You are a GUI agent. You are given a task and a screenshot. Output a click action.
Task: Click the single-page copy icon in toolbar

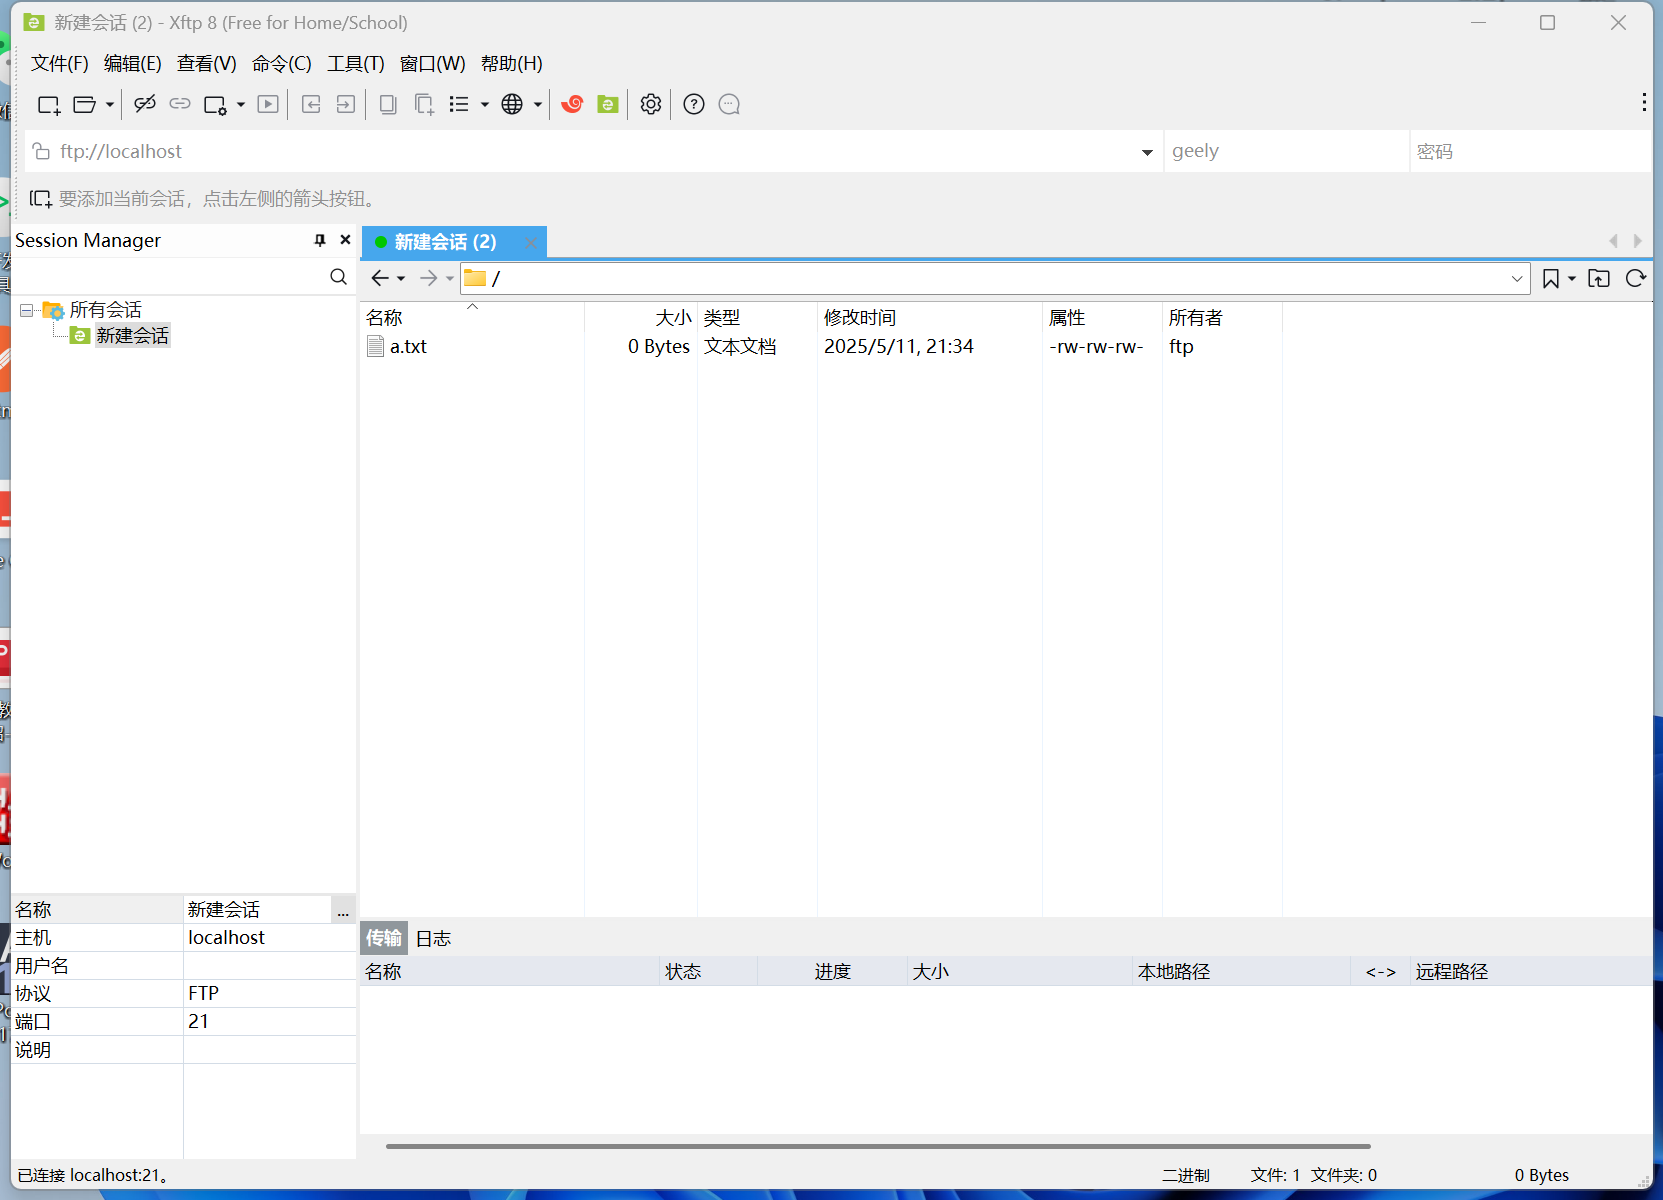pyautogui.click(x=388, y=104)
